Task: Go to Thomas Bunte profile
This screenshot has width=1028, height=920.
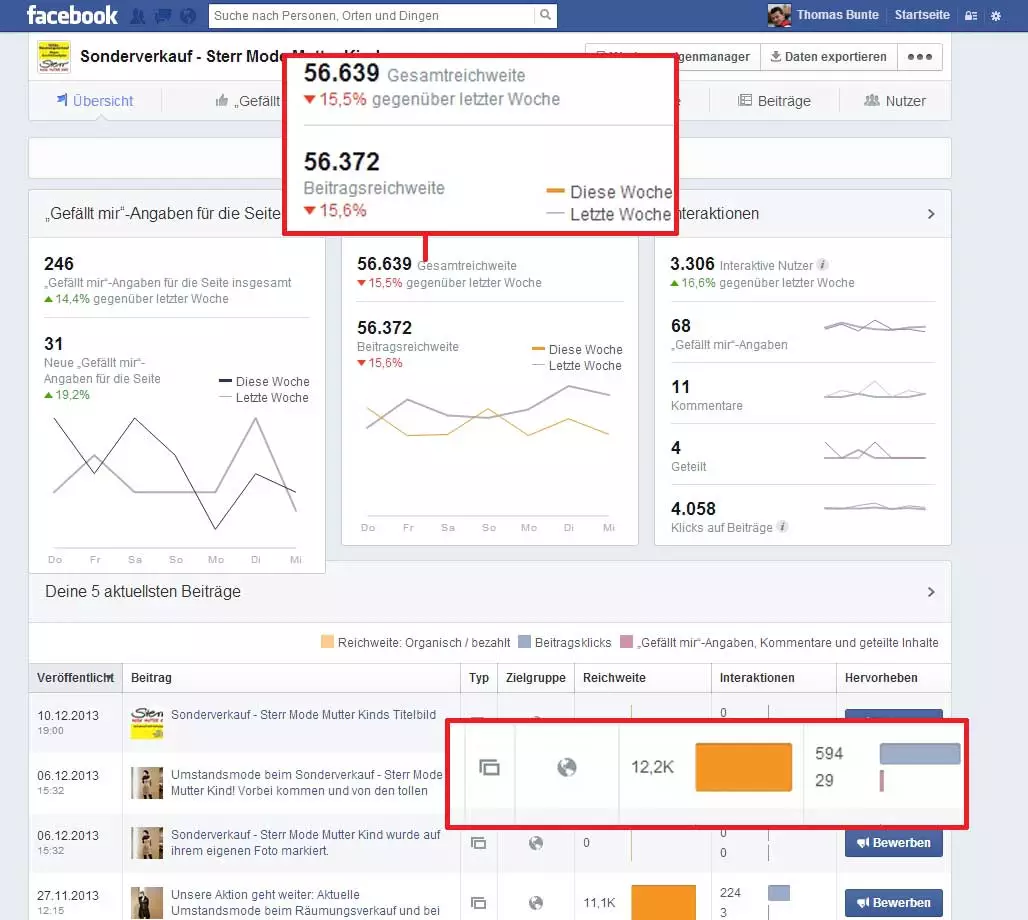Action: click(837, 15)
